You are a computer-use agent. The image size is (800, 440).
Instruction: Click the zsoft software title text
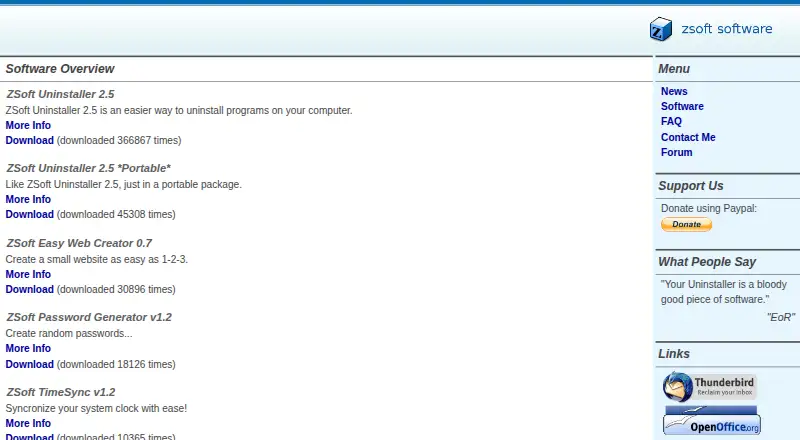coord(727,29)
